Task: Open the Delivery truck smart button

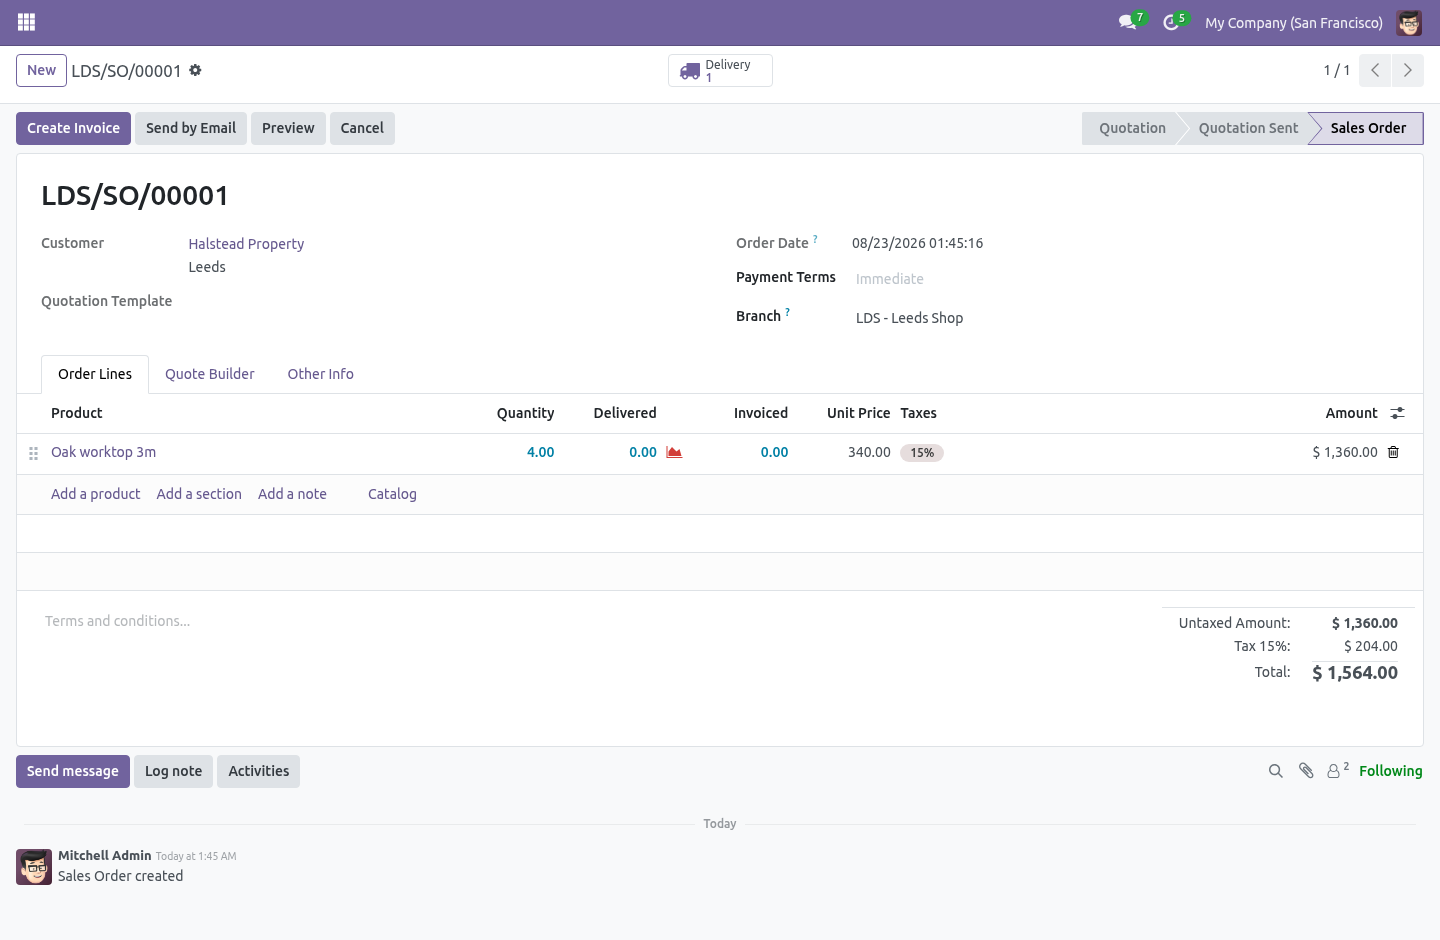Action: 720,70
